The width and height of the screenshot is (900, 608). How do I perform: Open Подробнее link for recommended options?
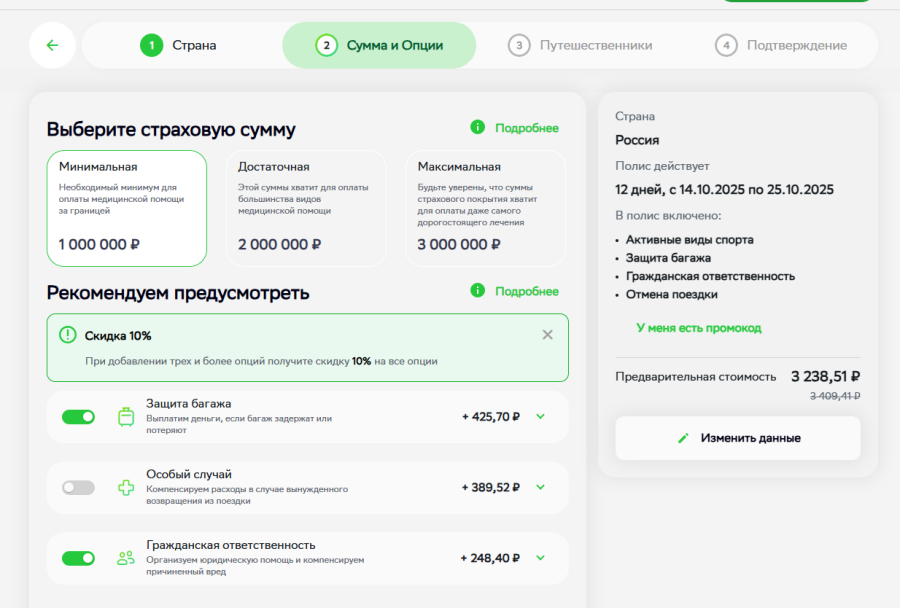(x=526, y=291)
